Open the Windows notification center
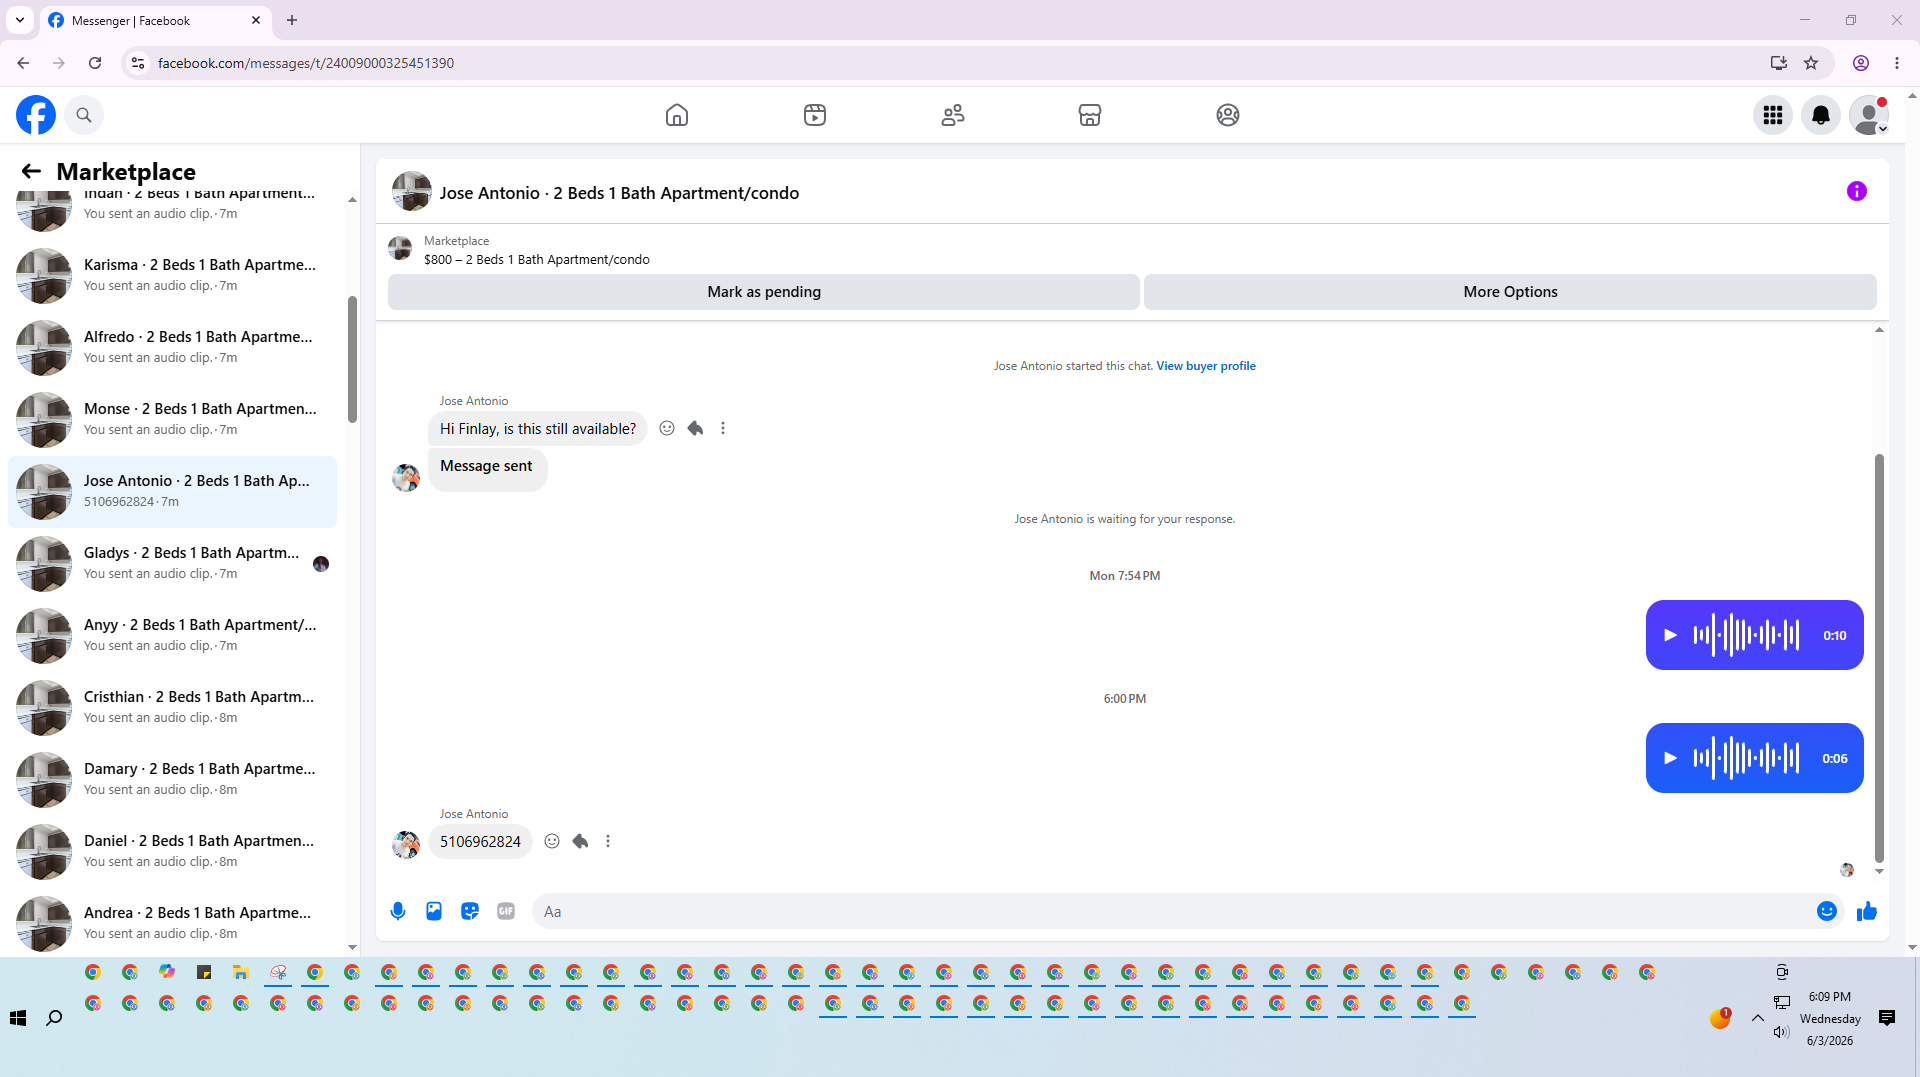 point(1887,1018)
